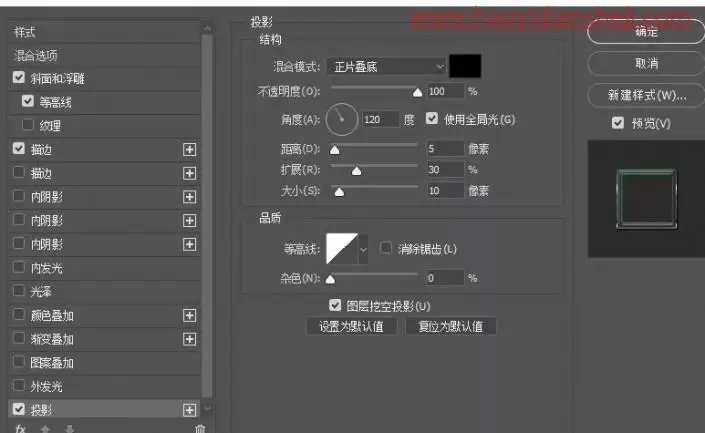Click the 距离 field showing 5

[x=445, y=148]
